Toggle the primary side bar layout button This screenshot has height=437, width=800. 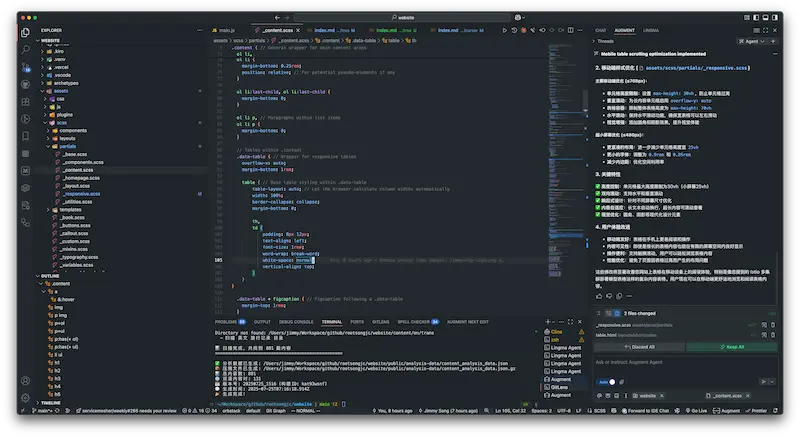(756, 17)
